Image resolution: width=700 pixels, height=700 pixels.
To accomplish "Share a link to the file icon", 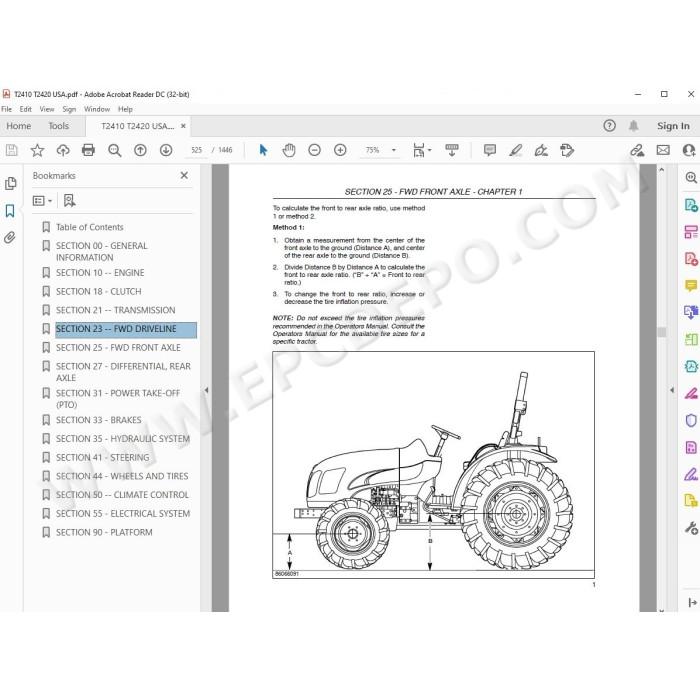I will [637, 150].
